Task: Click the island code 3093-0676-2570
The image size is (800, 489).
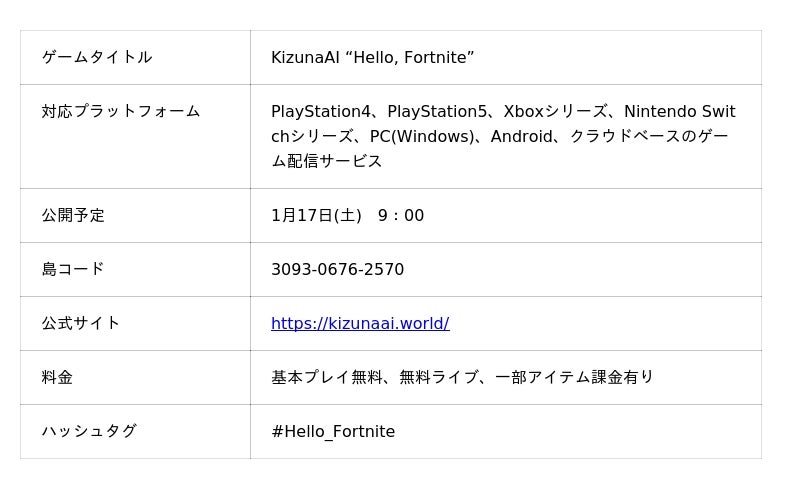Action: [x=337, y=269]
